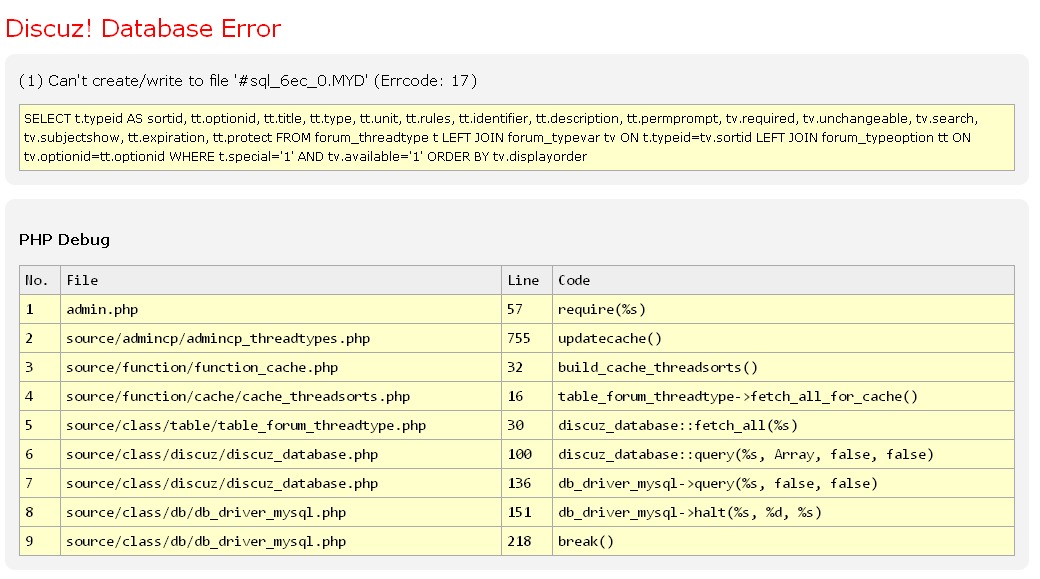Select 'db_driver_mysql->halt(%s, %d, %s)' cell
Screen dimensions: 1040x579
[x=783, y=512]
